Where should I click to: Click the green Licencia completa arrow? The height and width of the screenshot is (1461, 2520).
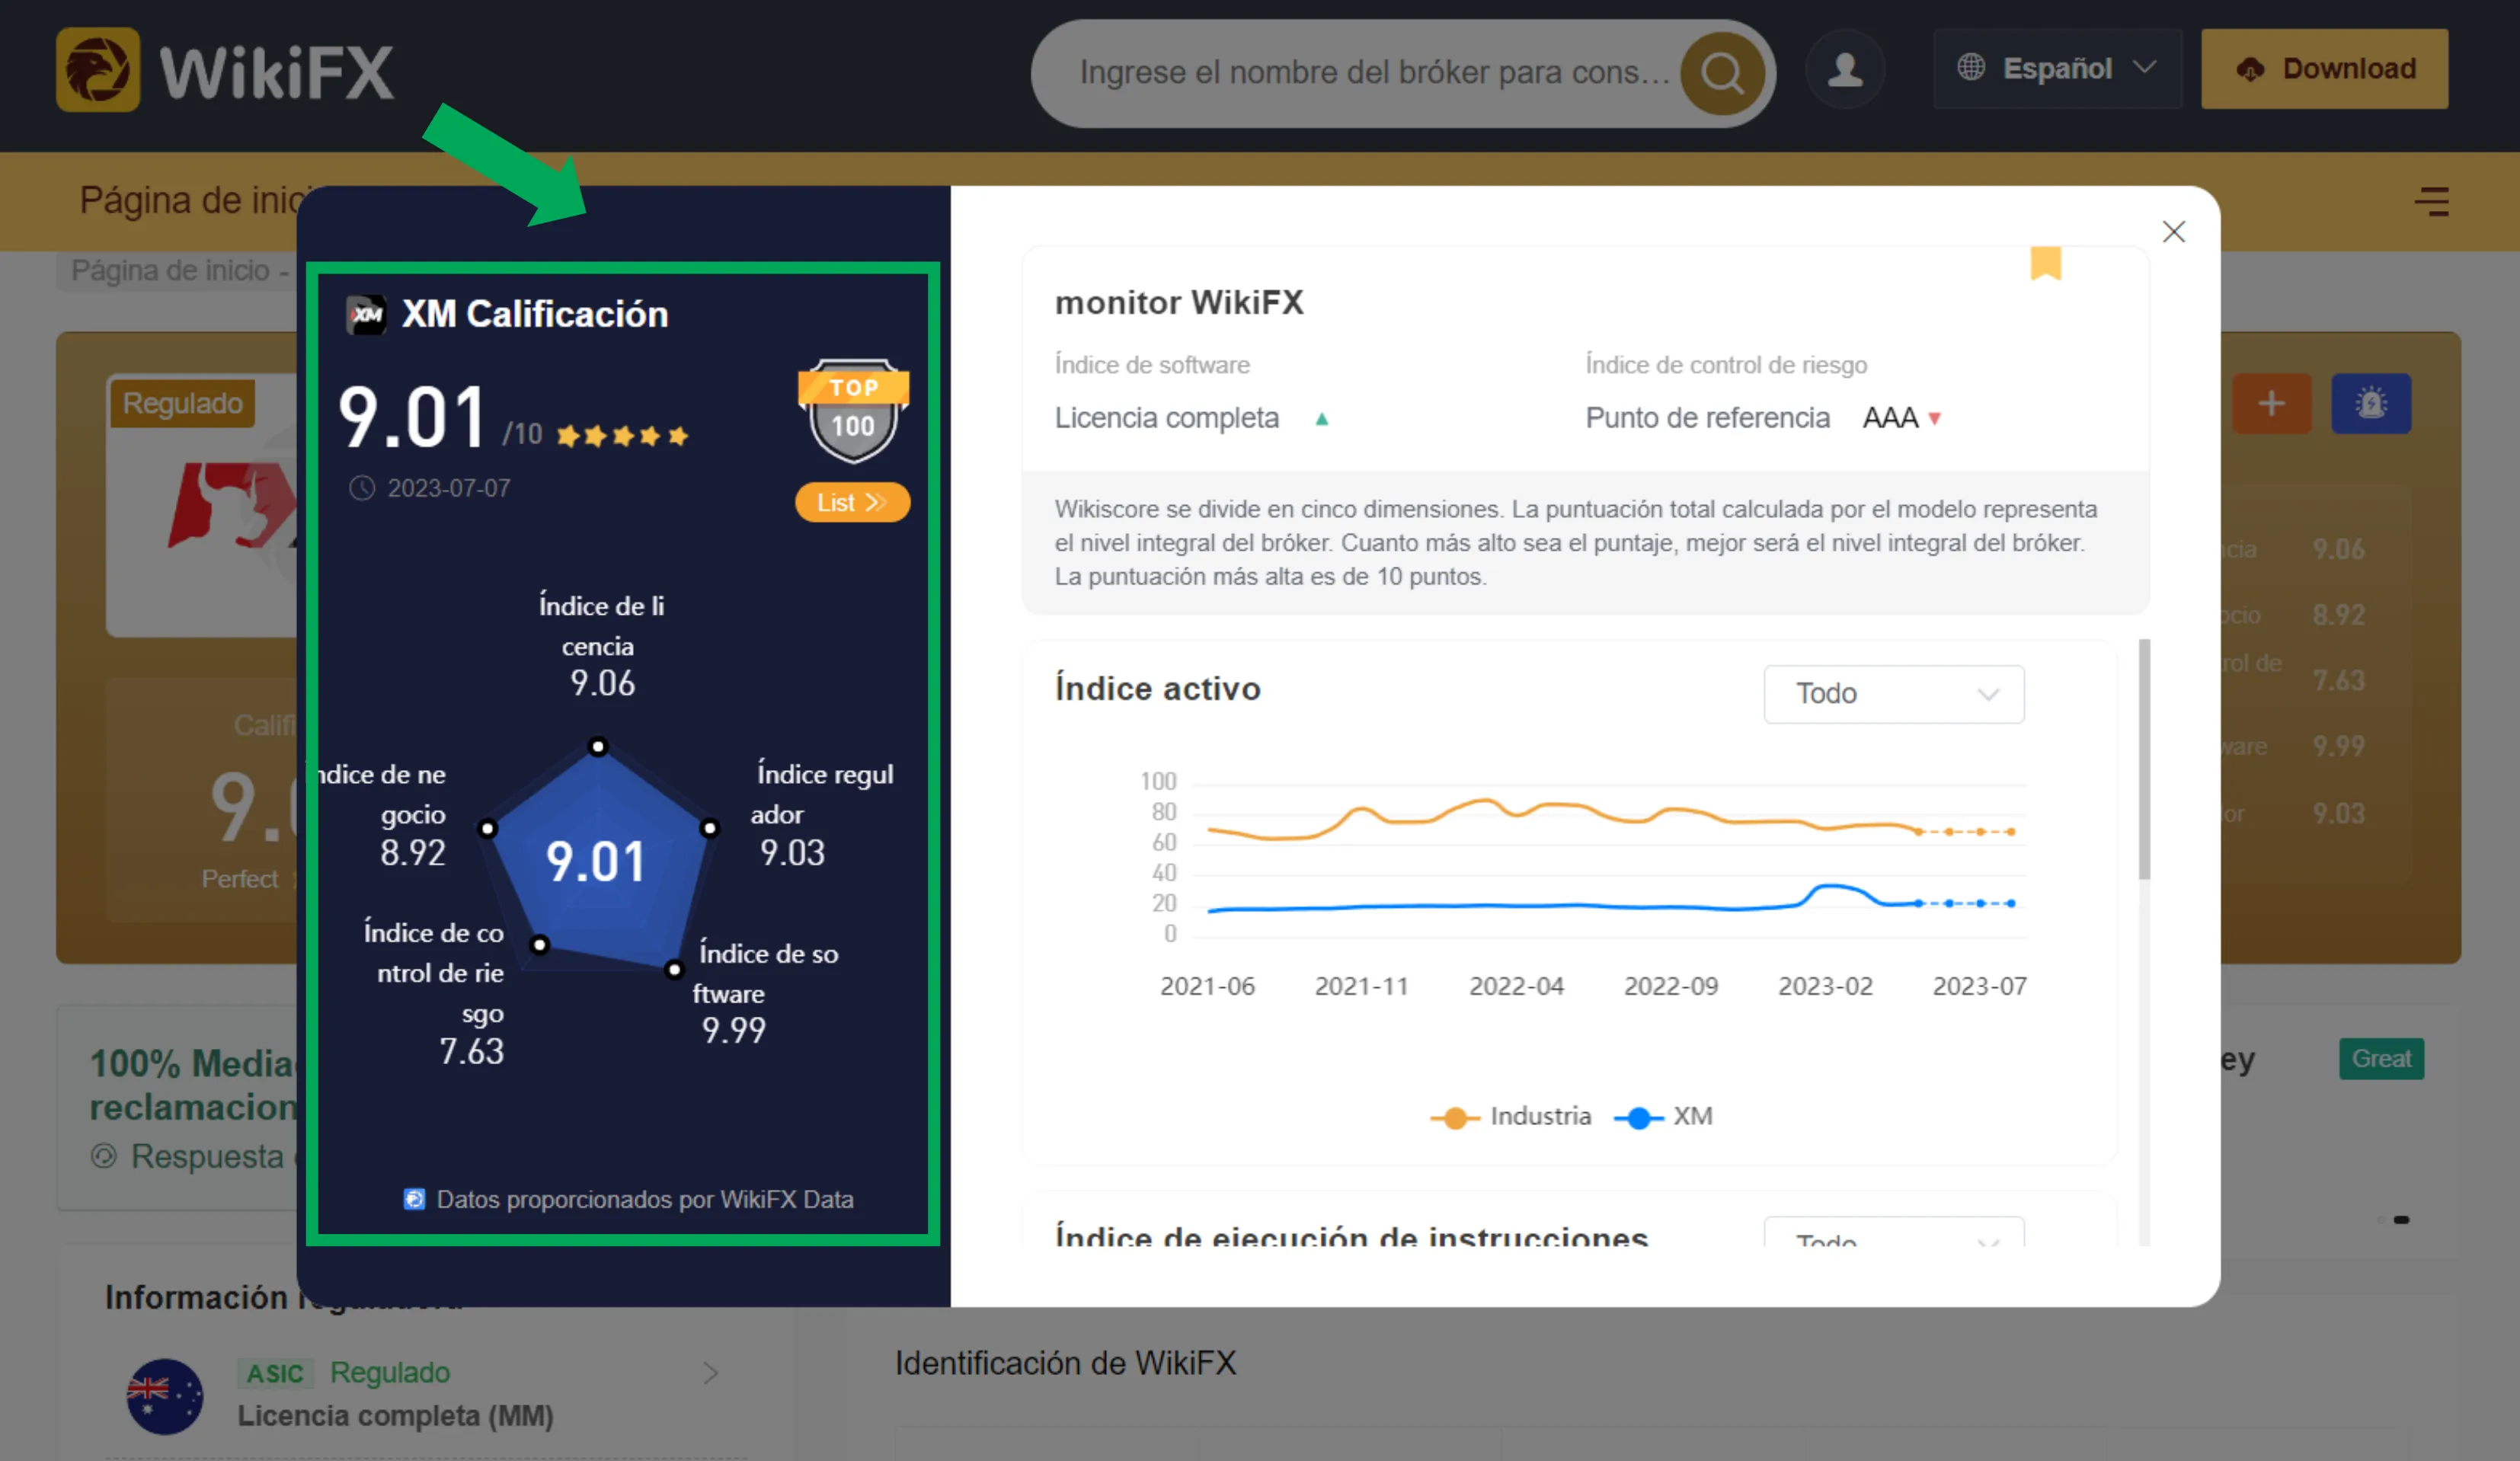pos(1322,419)
